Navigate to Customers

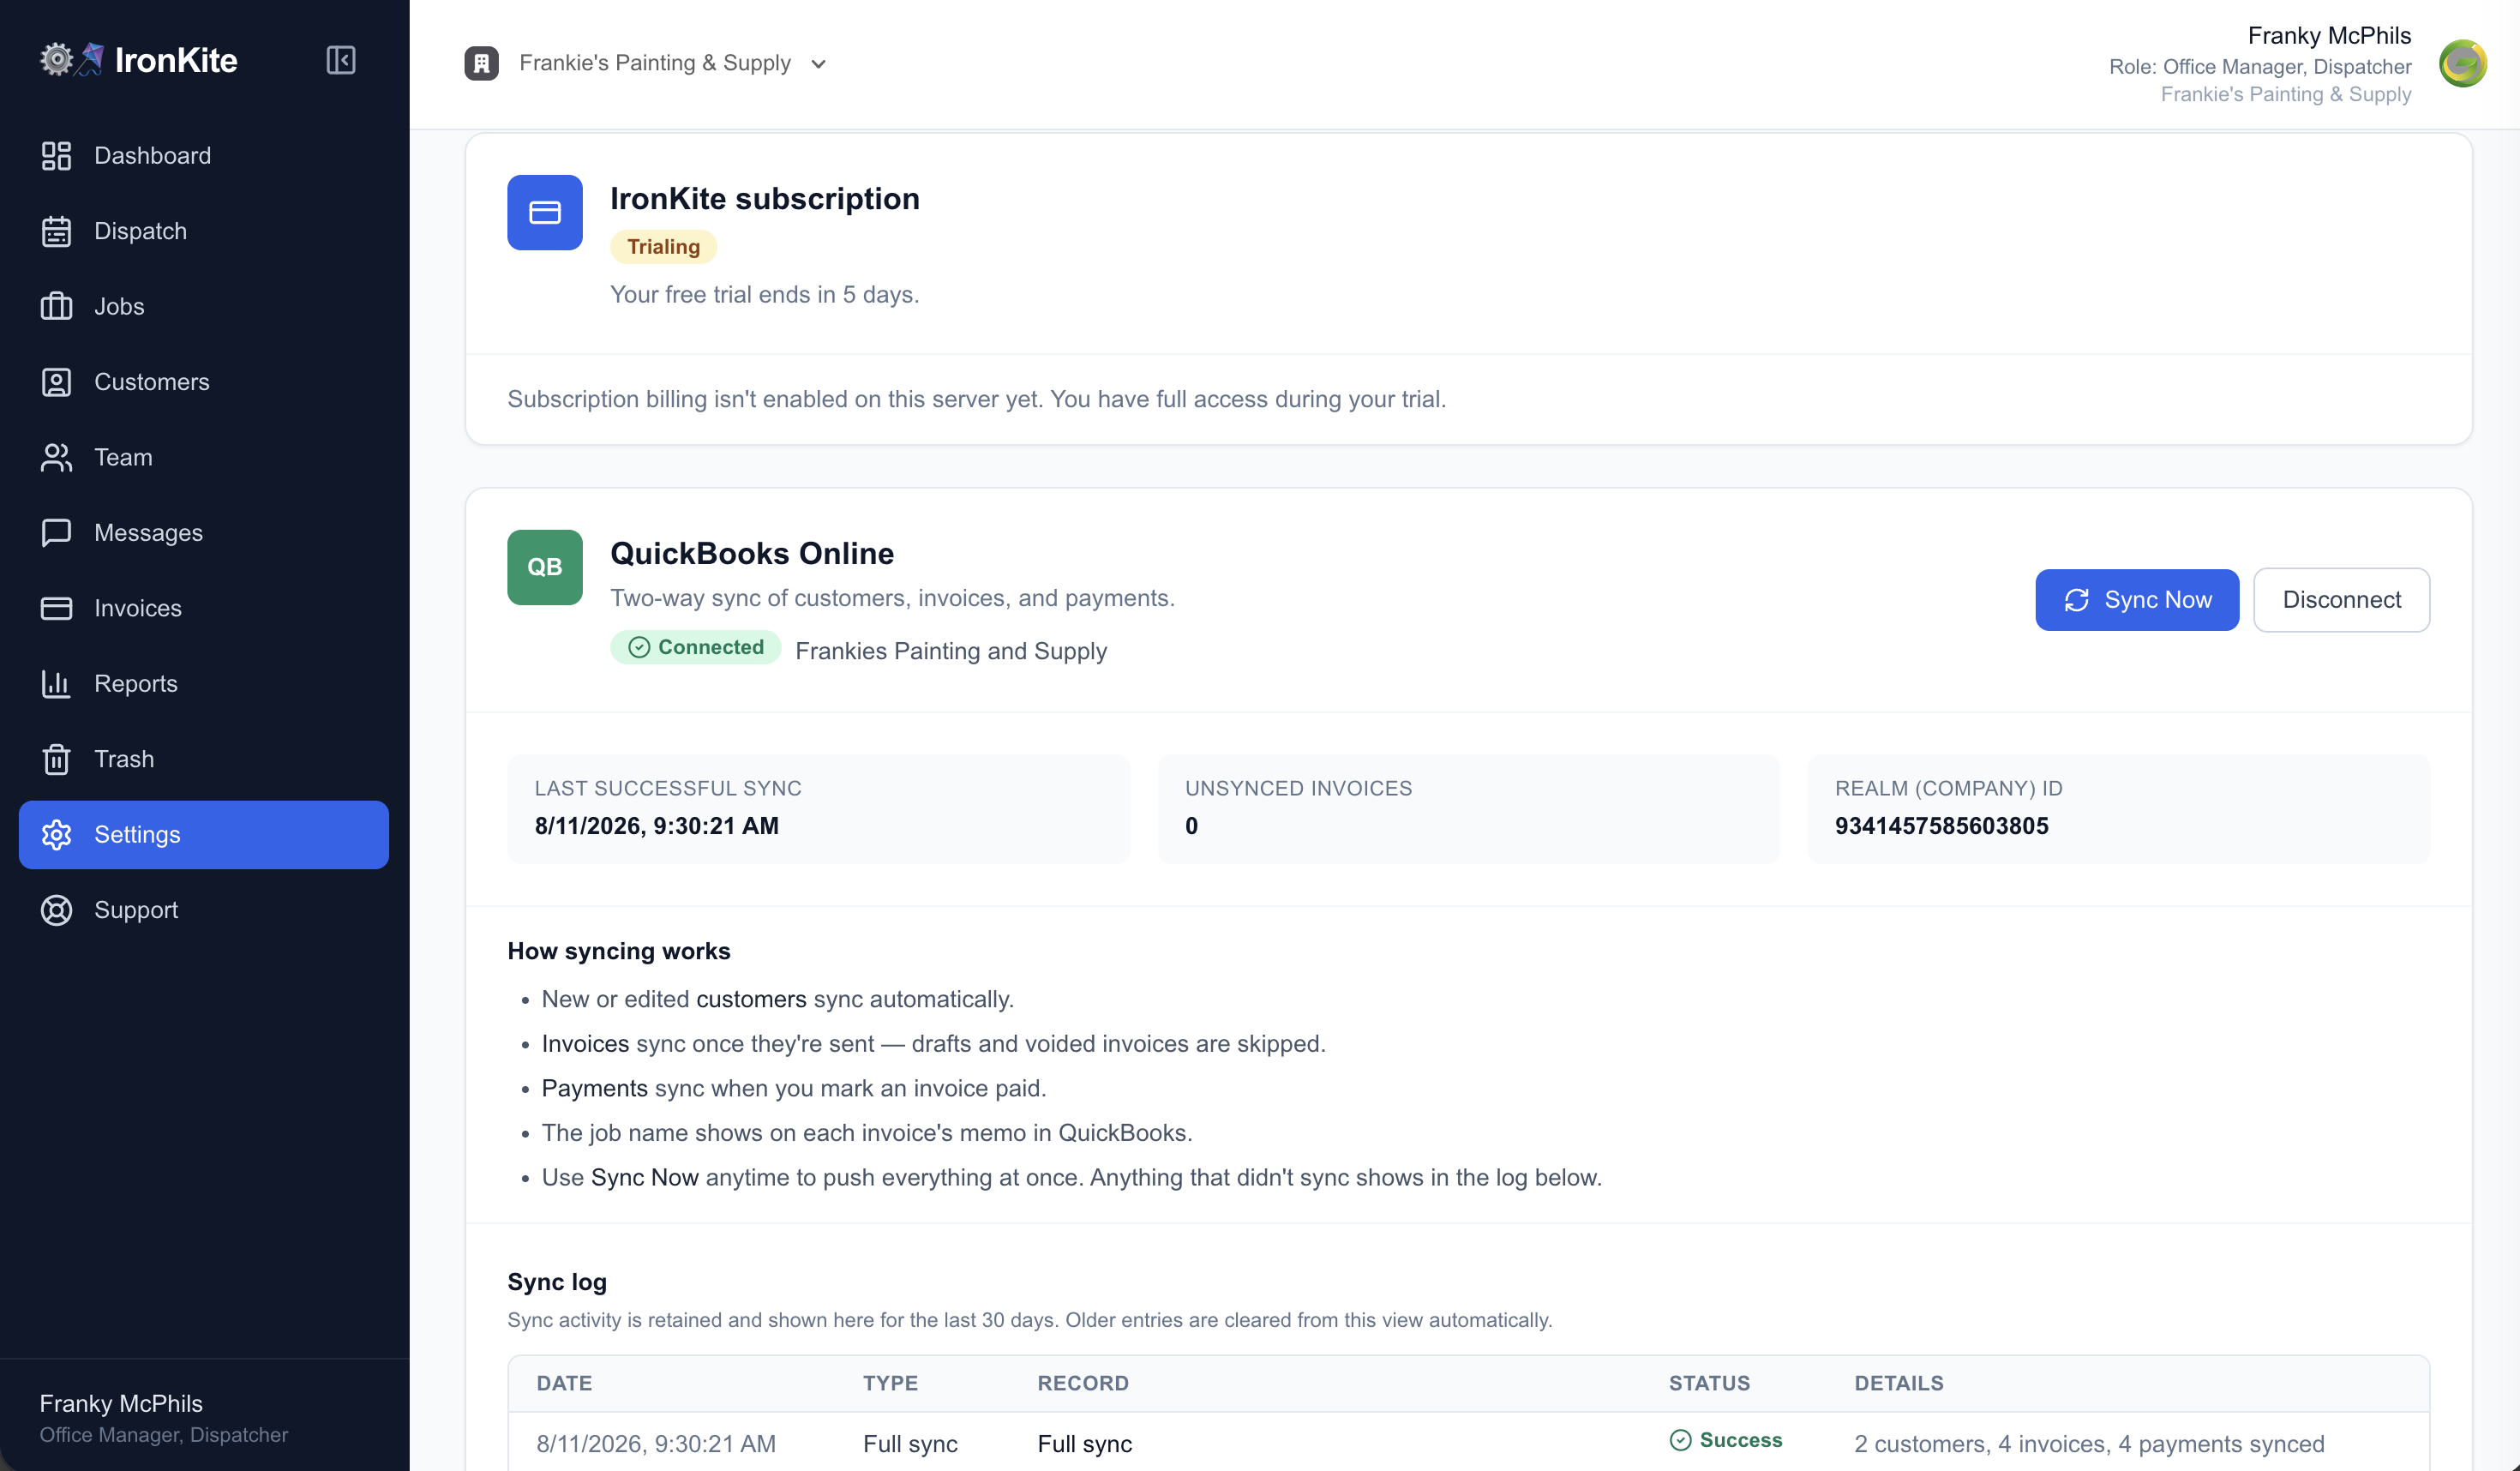(x=204, y=382)
